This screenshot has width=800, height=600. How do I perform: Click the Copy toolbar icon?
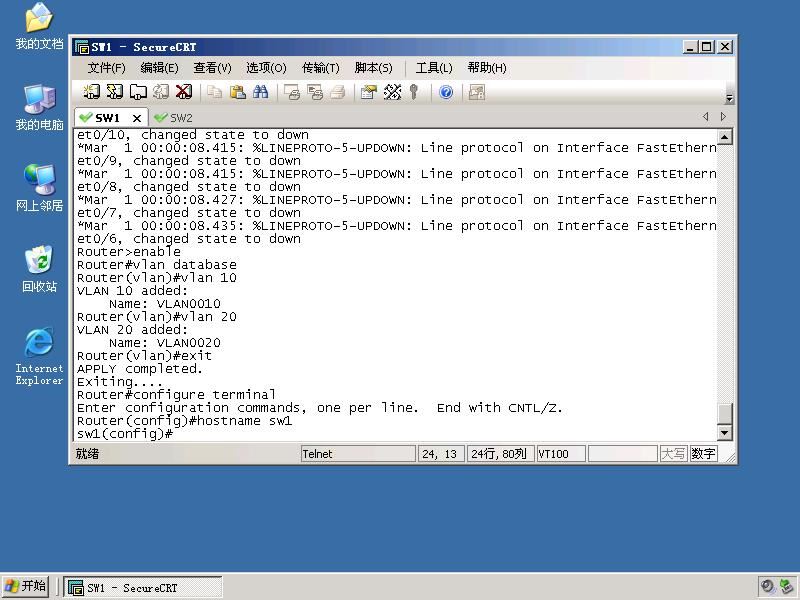click(215, 92)
